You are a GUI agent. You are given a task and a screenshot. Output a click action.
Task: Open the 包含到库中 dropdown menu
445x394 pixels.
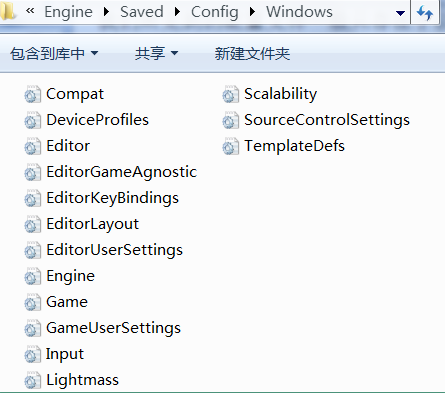[x=54, y=54]
